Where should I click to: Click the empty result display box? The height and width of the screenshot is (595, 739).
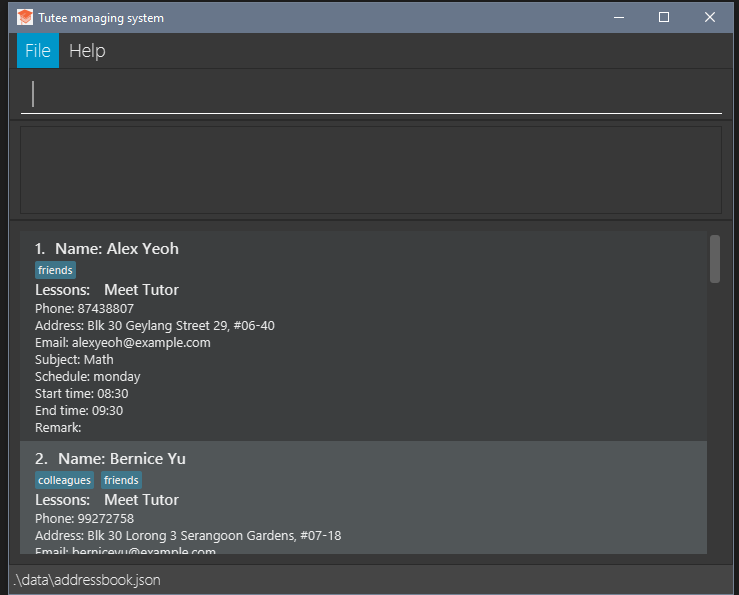click(x=370, y=169)
